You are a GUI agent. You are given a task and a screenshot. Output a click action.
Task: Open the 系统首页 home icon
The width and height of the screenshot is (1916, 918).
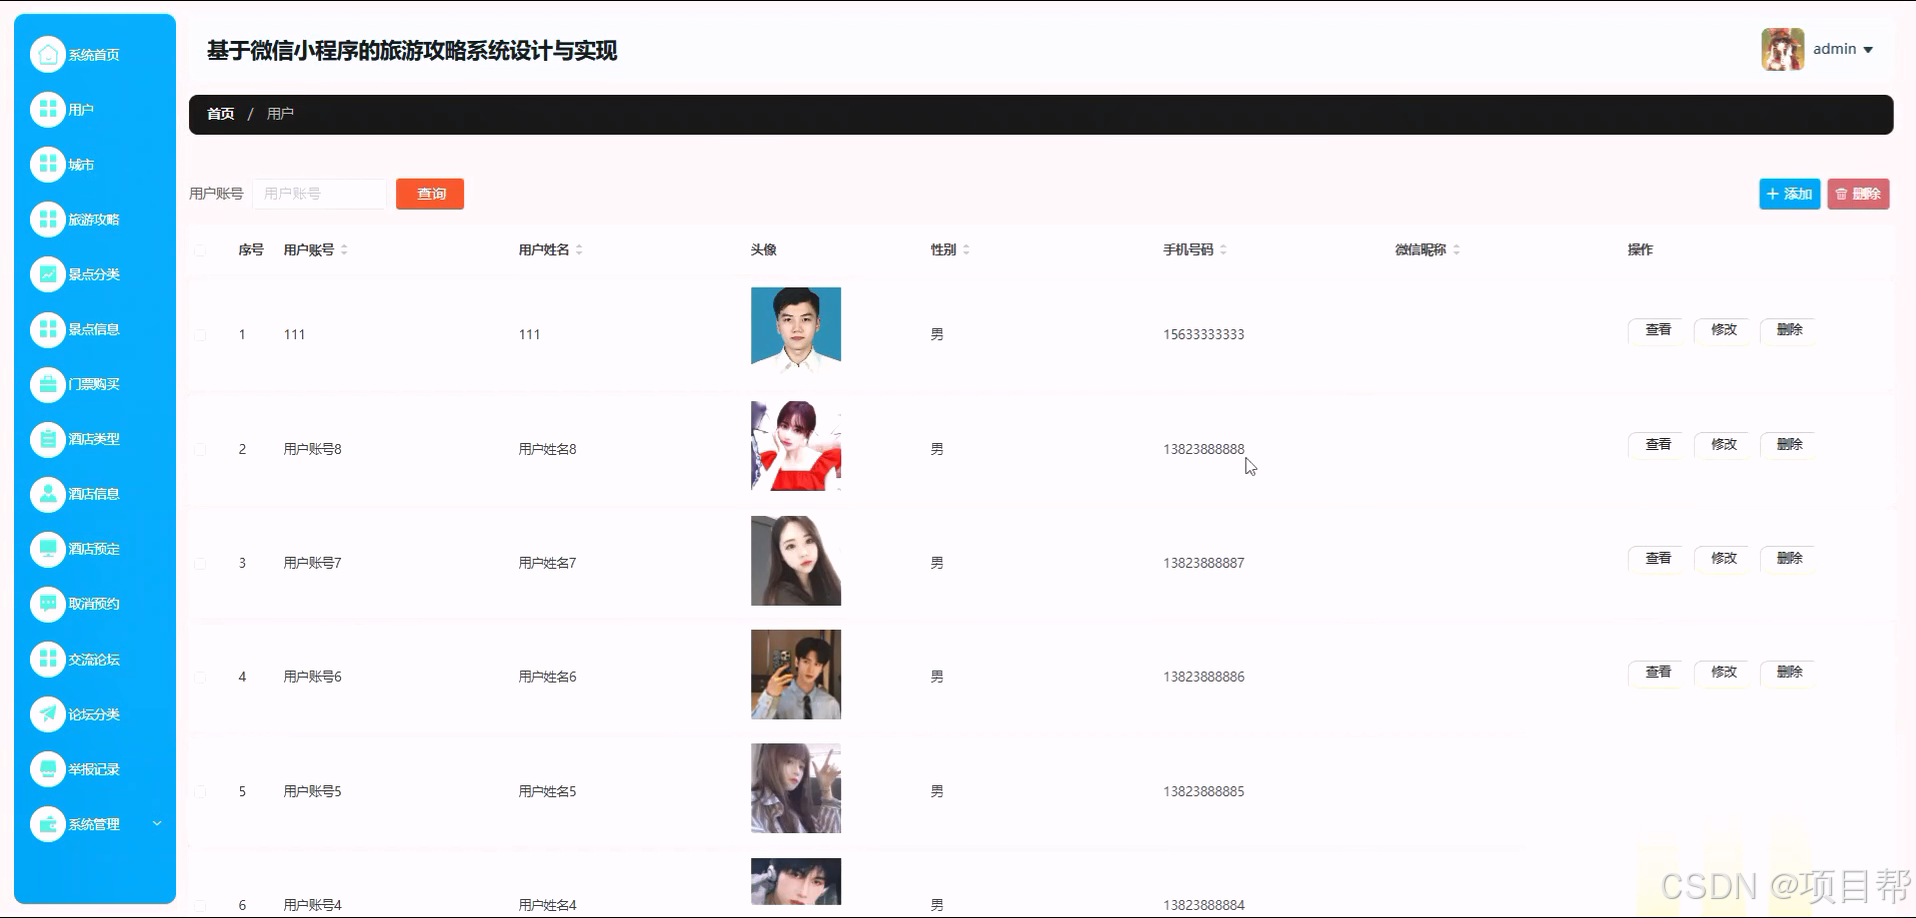(x=47, y=54)
